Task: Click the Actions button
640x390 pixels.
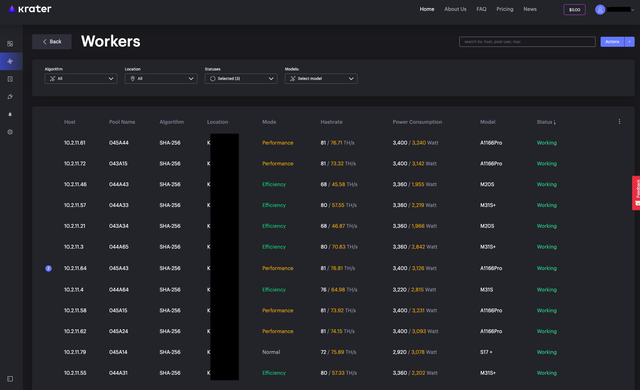Action: 612,42
